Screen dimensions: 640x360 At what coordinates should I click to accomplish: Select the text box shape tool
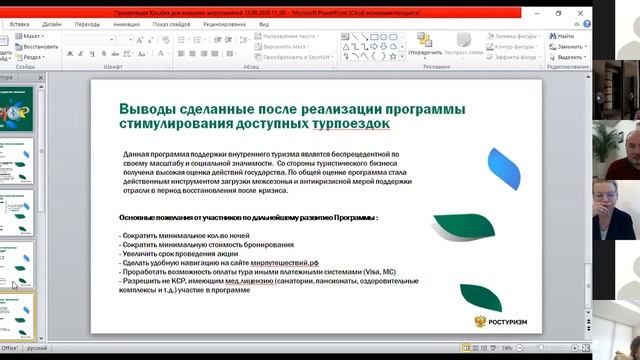(345, 37)
